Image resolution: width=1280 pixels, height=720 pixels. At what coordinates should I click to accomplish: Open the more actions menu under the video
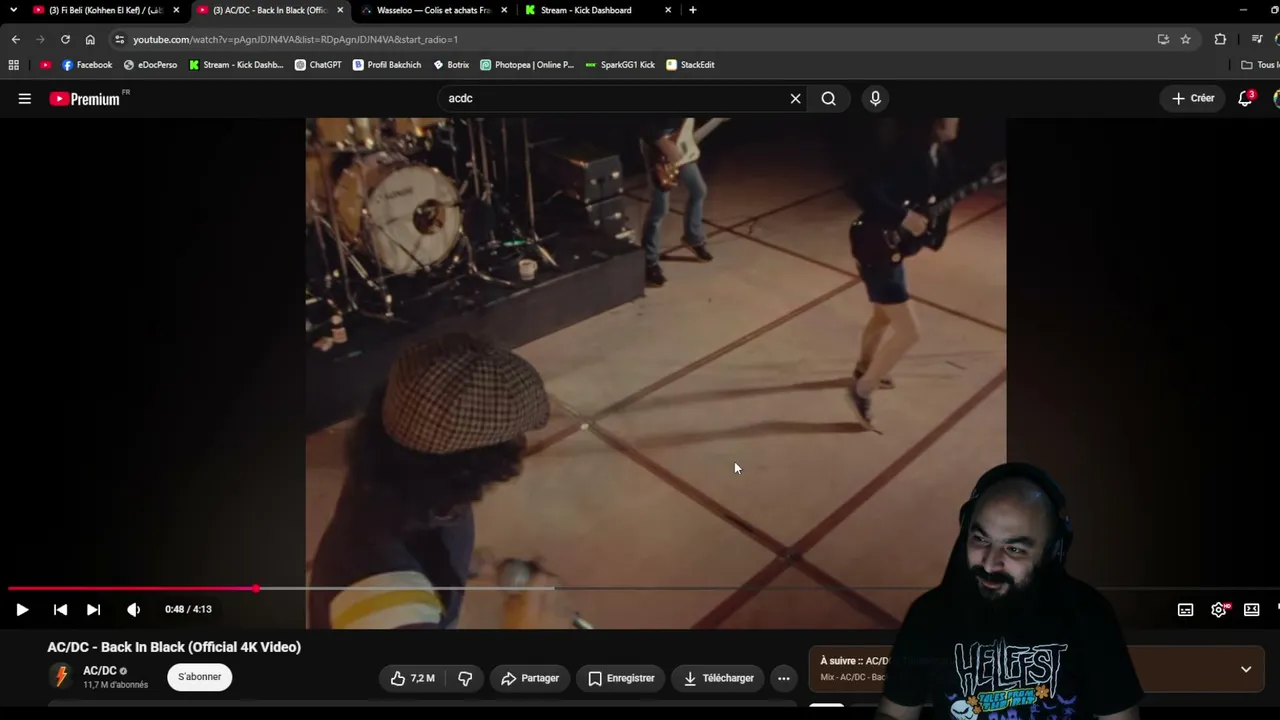click(784, 678)
